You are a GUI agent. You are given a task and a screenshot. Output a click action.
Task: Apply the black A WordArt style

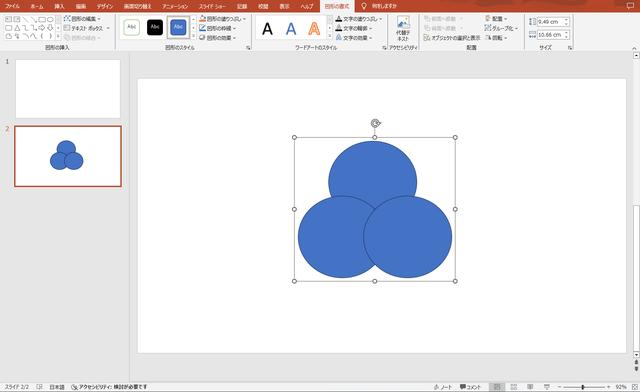(x=267, y=29)
